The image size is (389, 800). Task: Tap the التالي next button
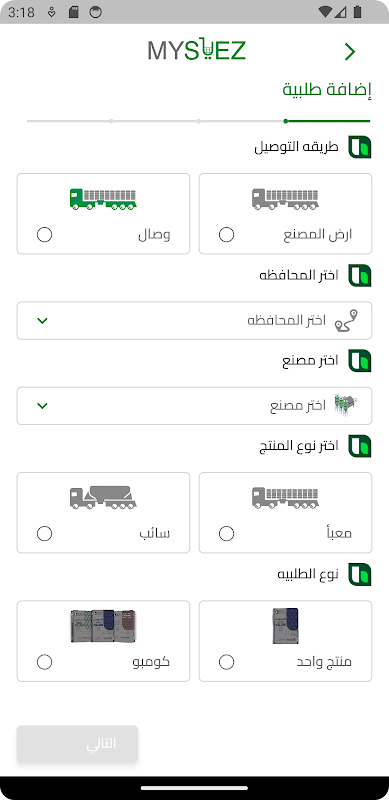[x=78, y=744]
